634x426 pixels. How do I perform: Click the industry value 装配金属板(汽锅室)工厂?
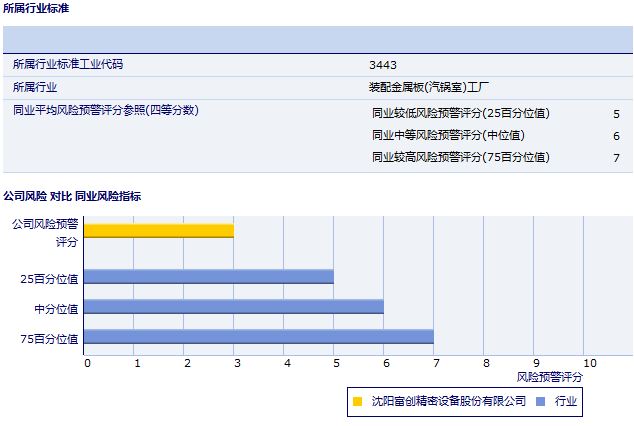pyautogui.click(x=429, y=87)
